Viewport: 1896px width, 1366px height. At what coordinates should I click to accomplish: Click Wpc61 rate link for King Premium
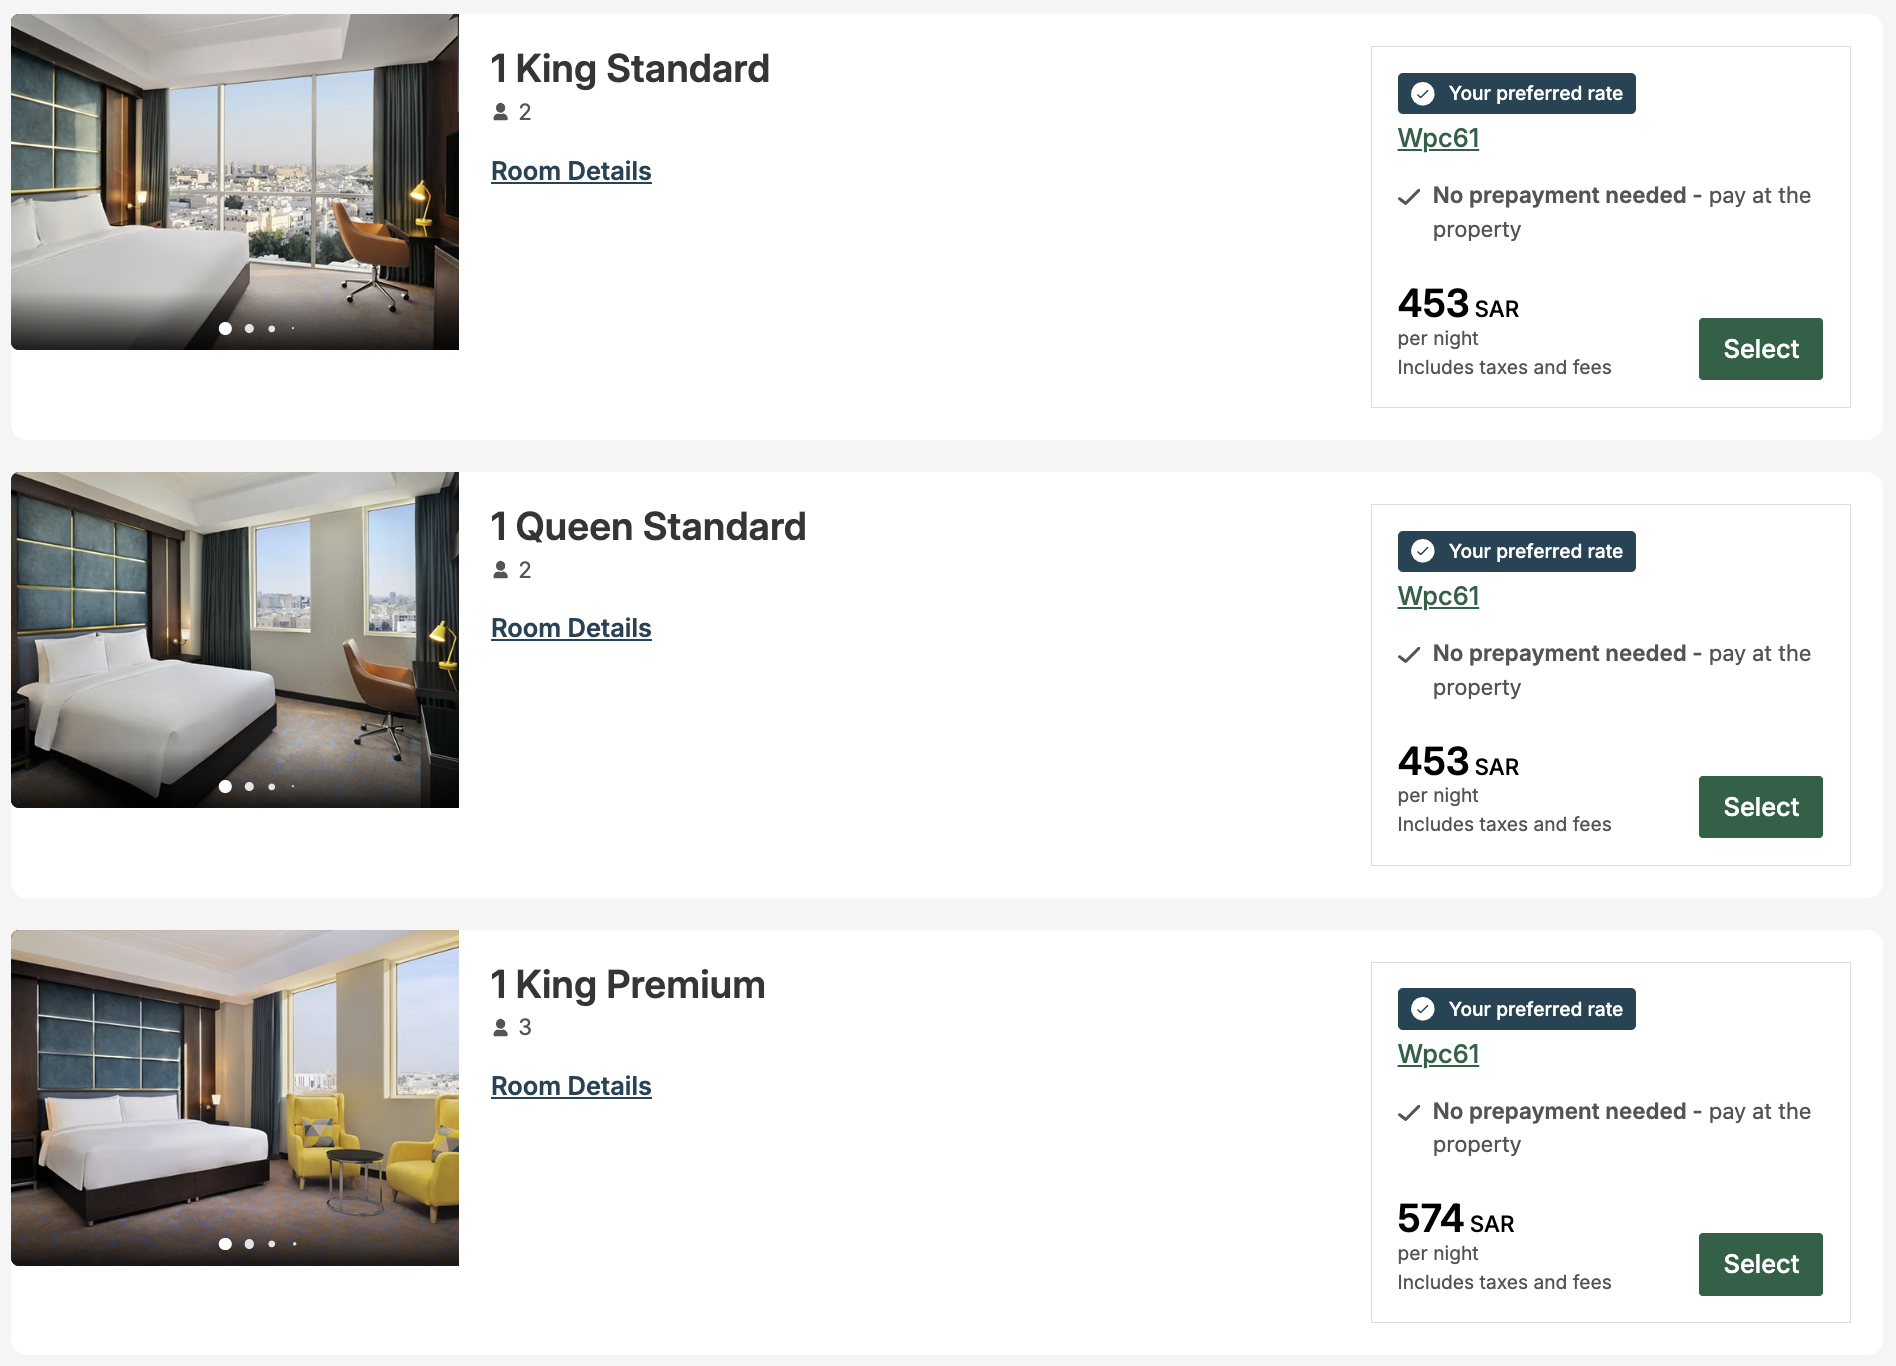pyautogui.click(x=1438, y=1054)
